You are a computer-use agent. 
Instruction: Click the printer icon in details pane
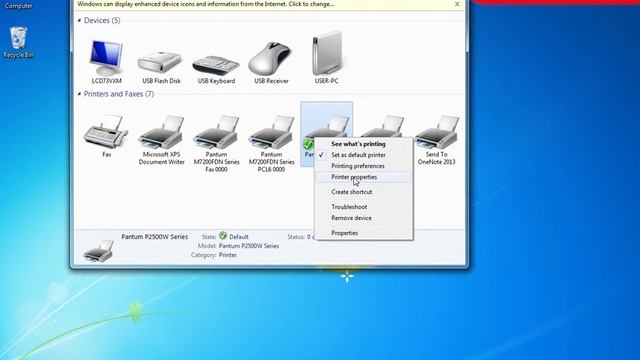(x=98, y=250)
